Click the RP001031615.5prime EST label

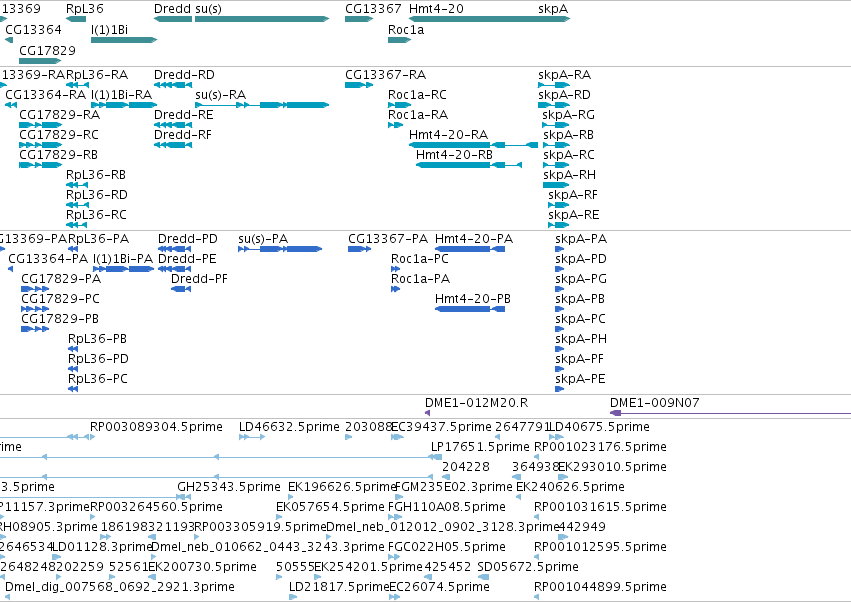601,507
